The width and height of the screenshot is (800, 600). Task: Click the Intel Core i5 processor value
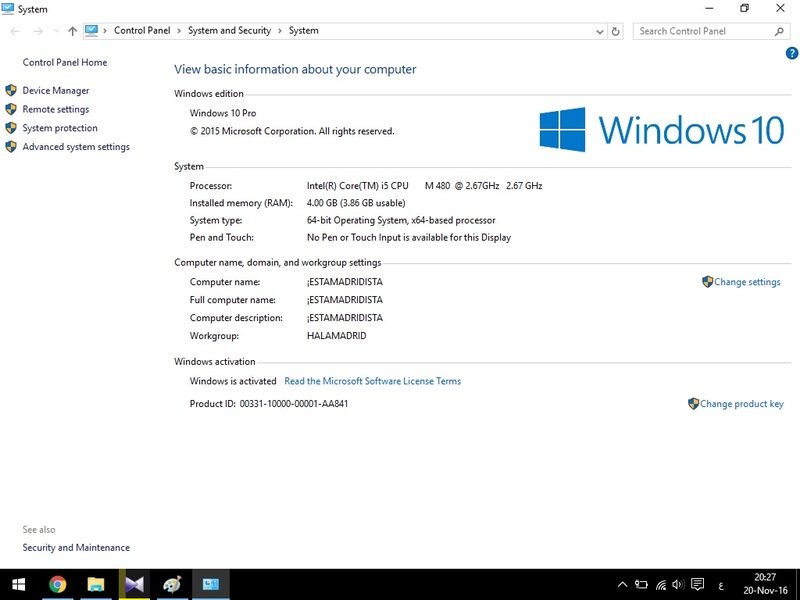(x=424, y=186)
